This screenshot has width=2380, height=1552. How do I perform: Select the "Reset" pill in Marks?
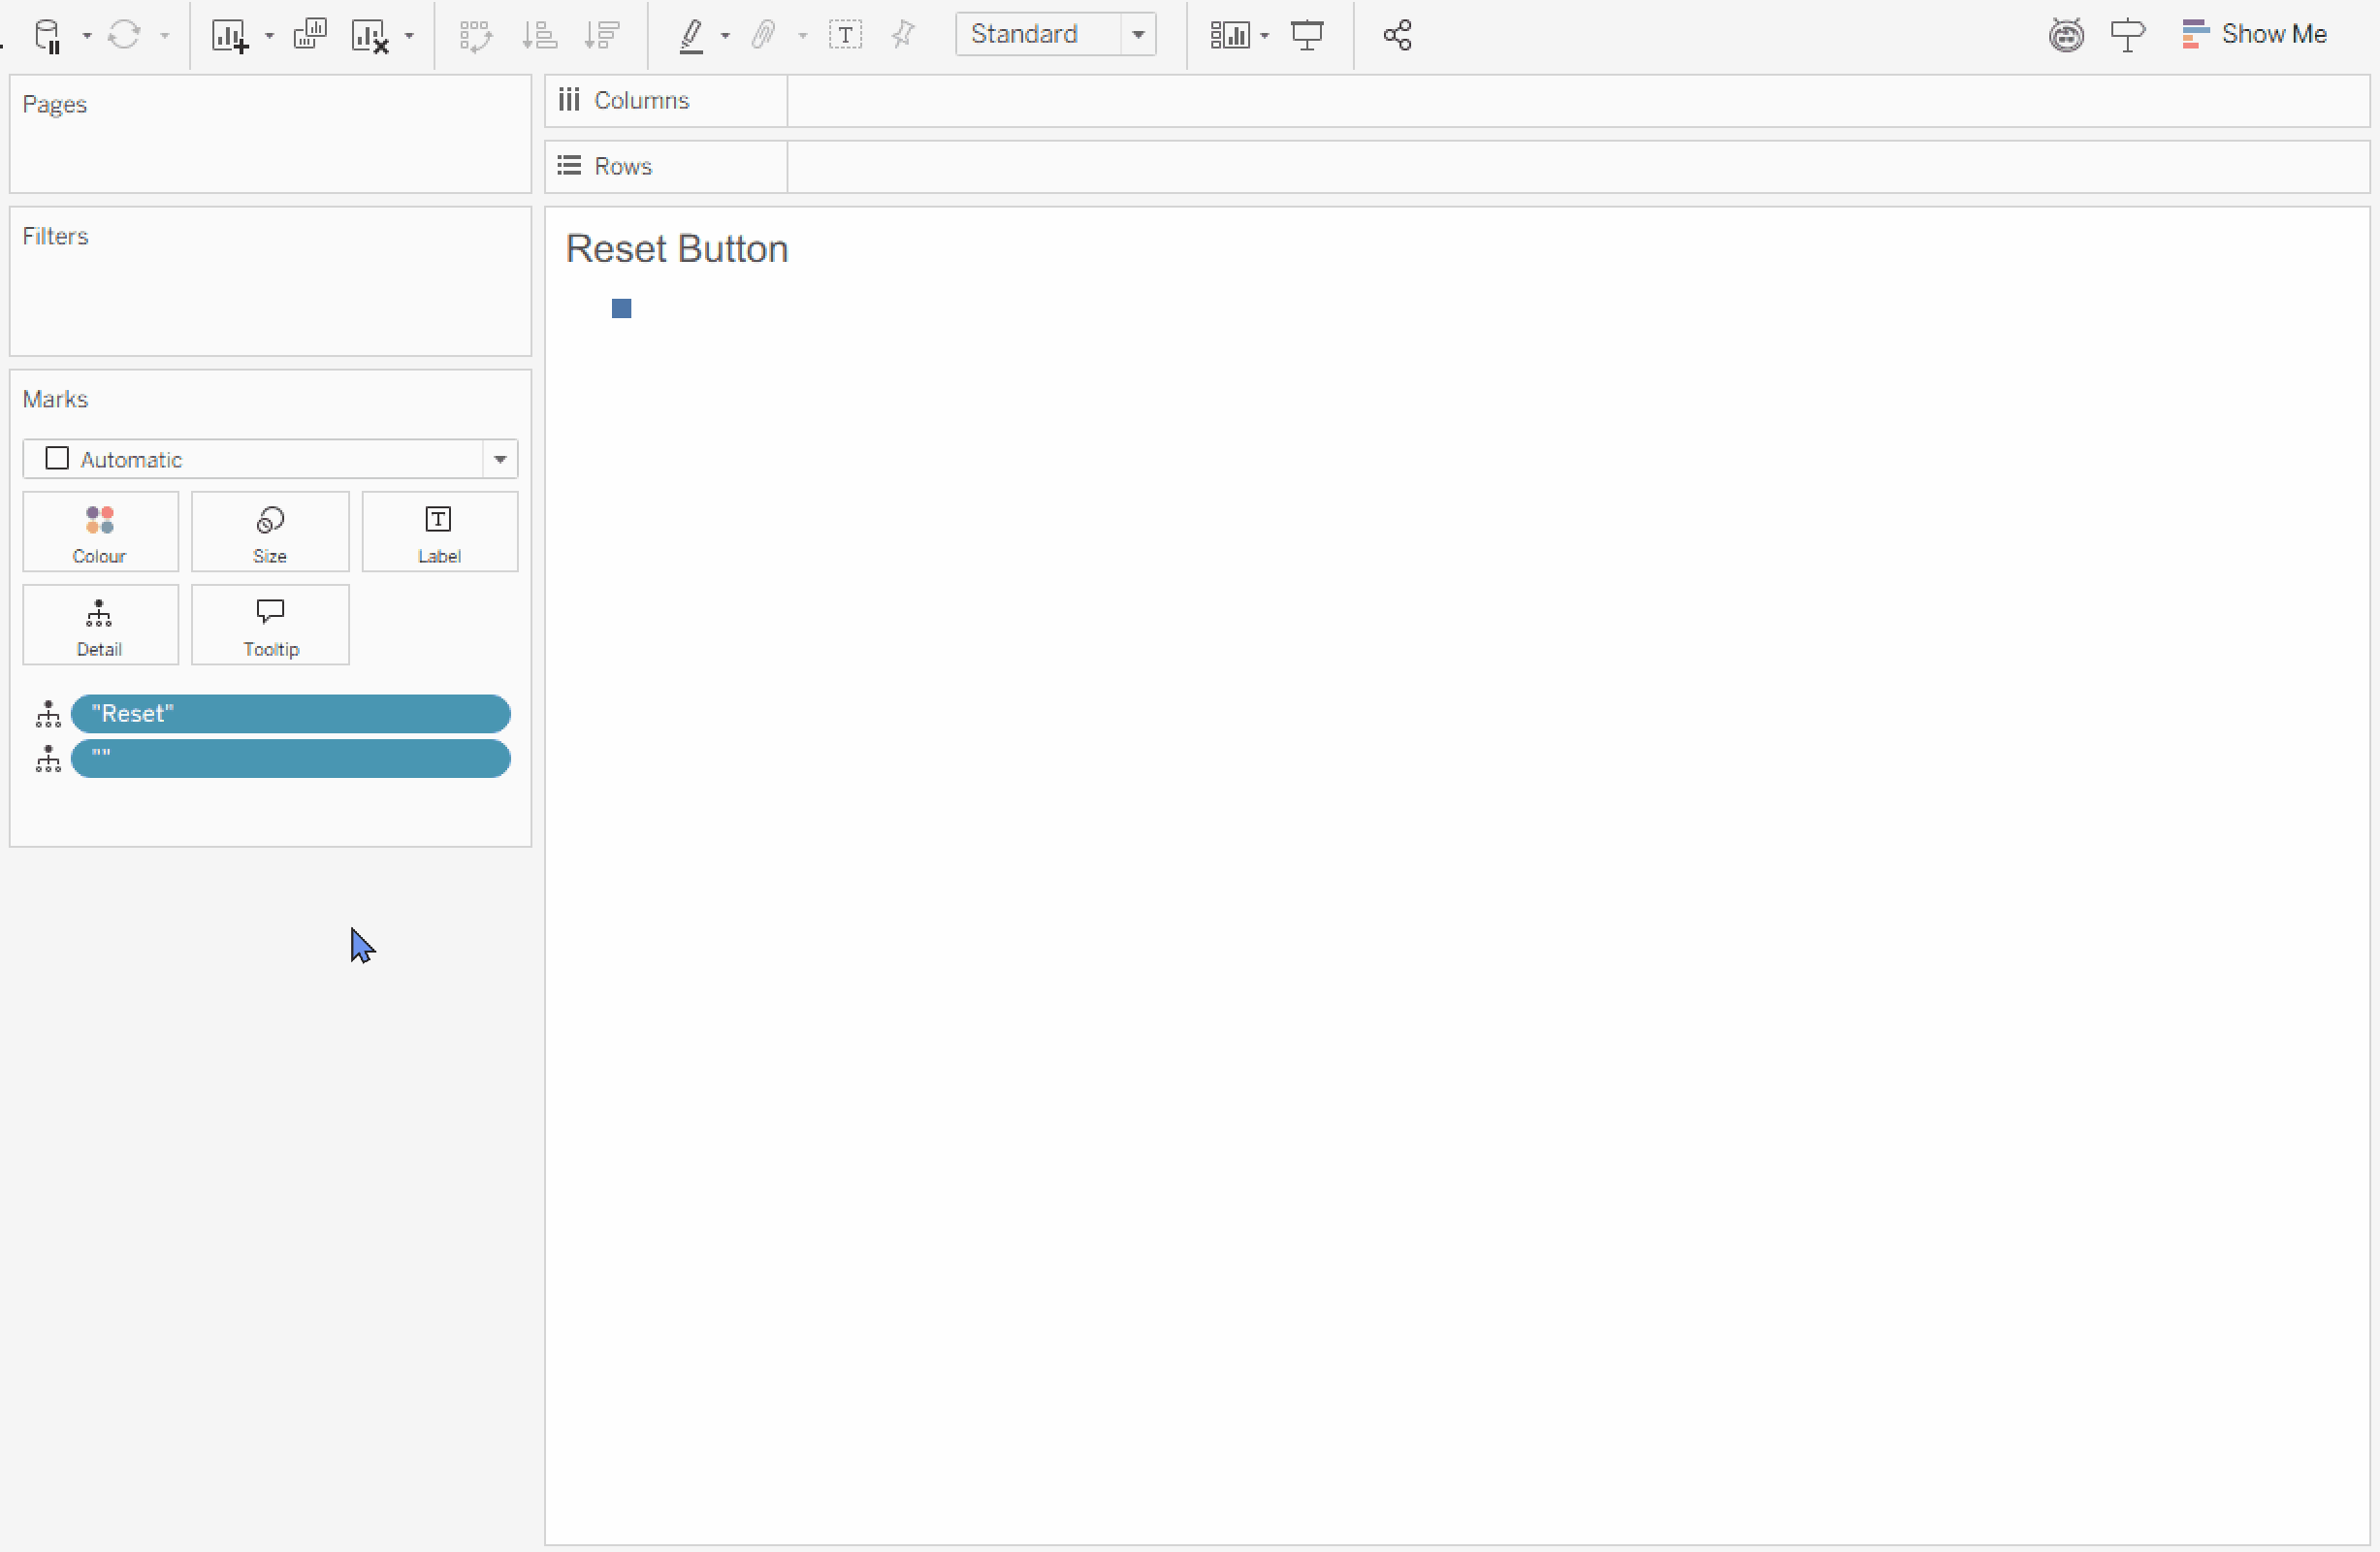[290, 714]
